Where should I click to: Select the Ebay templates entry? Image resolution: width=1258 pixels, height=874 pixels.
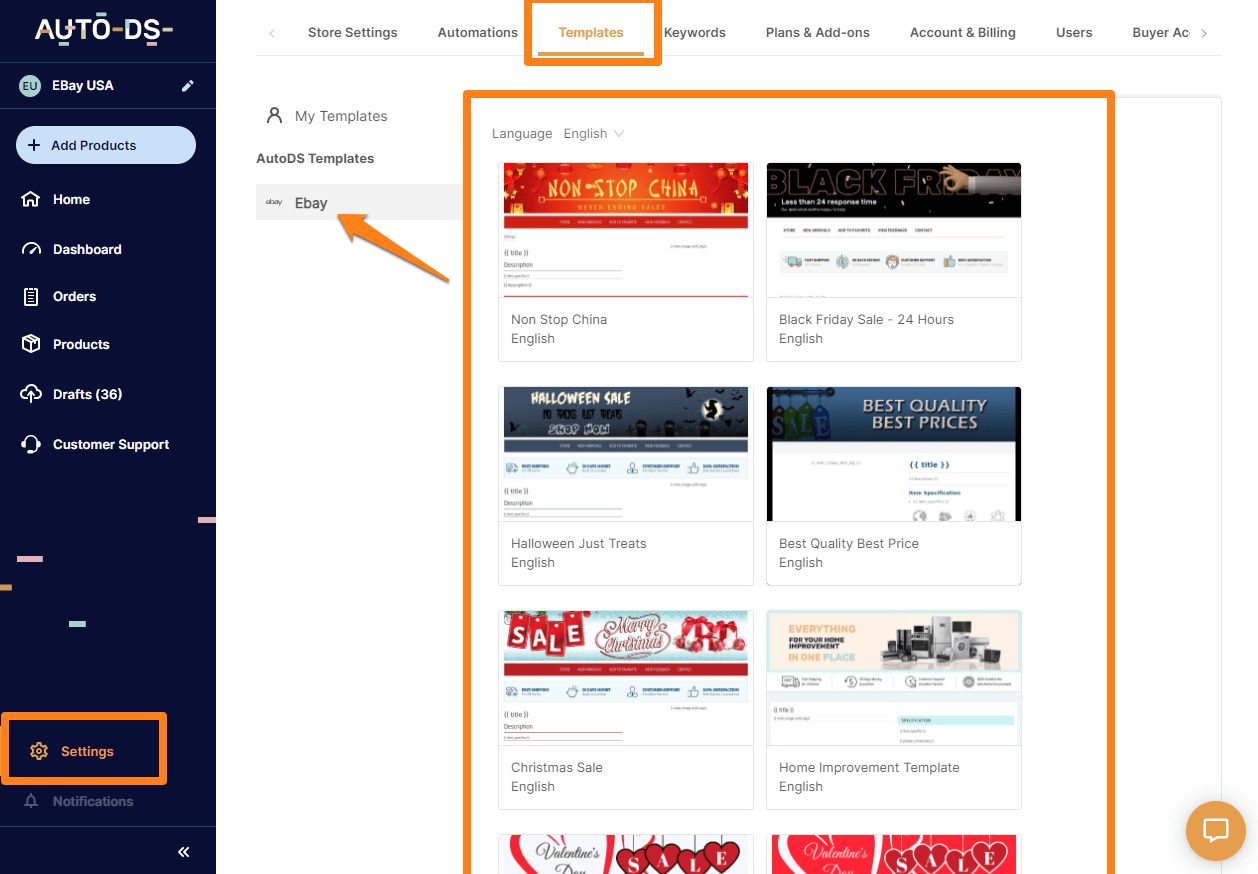[359, 203]
